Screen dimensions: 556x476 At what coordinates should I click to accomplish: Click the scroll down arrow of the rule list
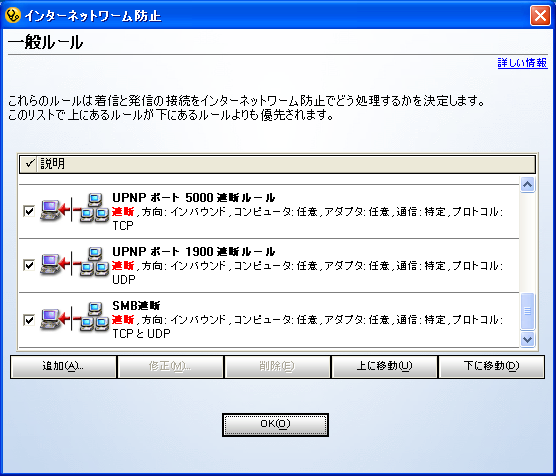click(527, 339)
